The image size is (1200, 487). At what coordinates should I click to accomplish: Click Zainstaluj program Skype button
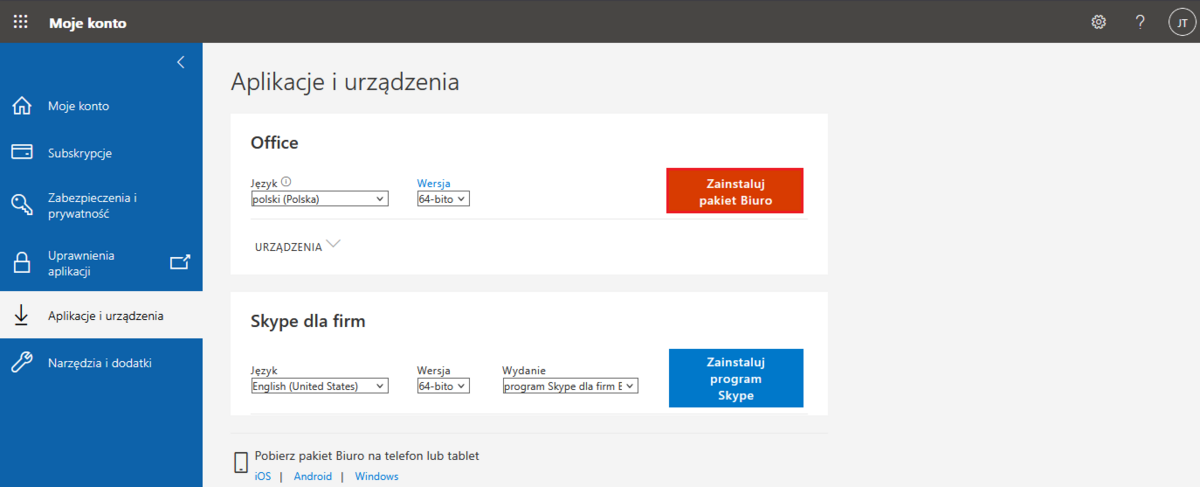pyautogui.click(x=735, y=379)
